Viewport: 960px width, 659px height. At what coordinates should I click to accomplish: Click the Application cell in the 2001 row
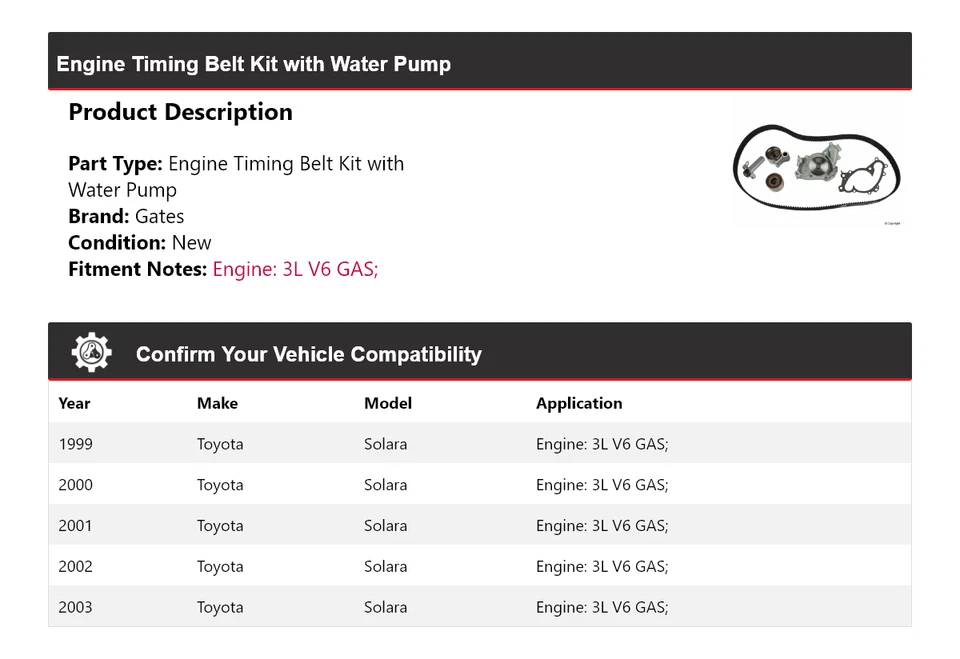click(602, 526)
